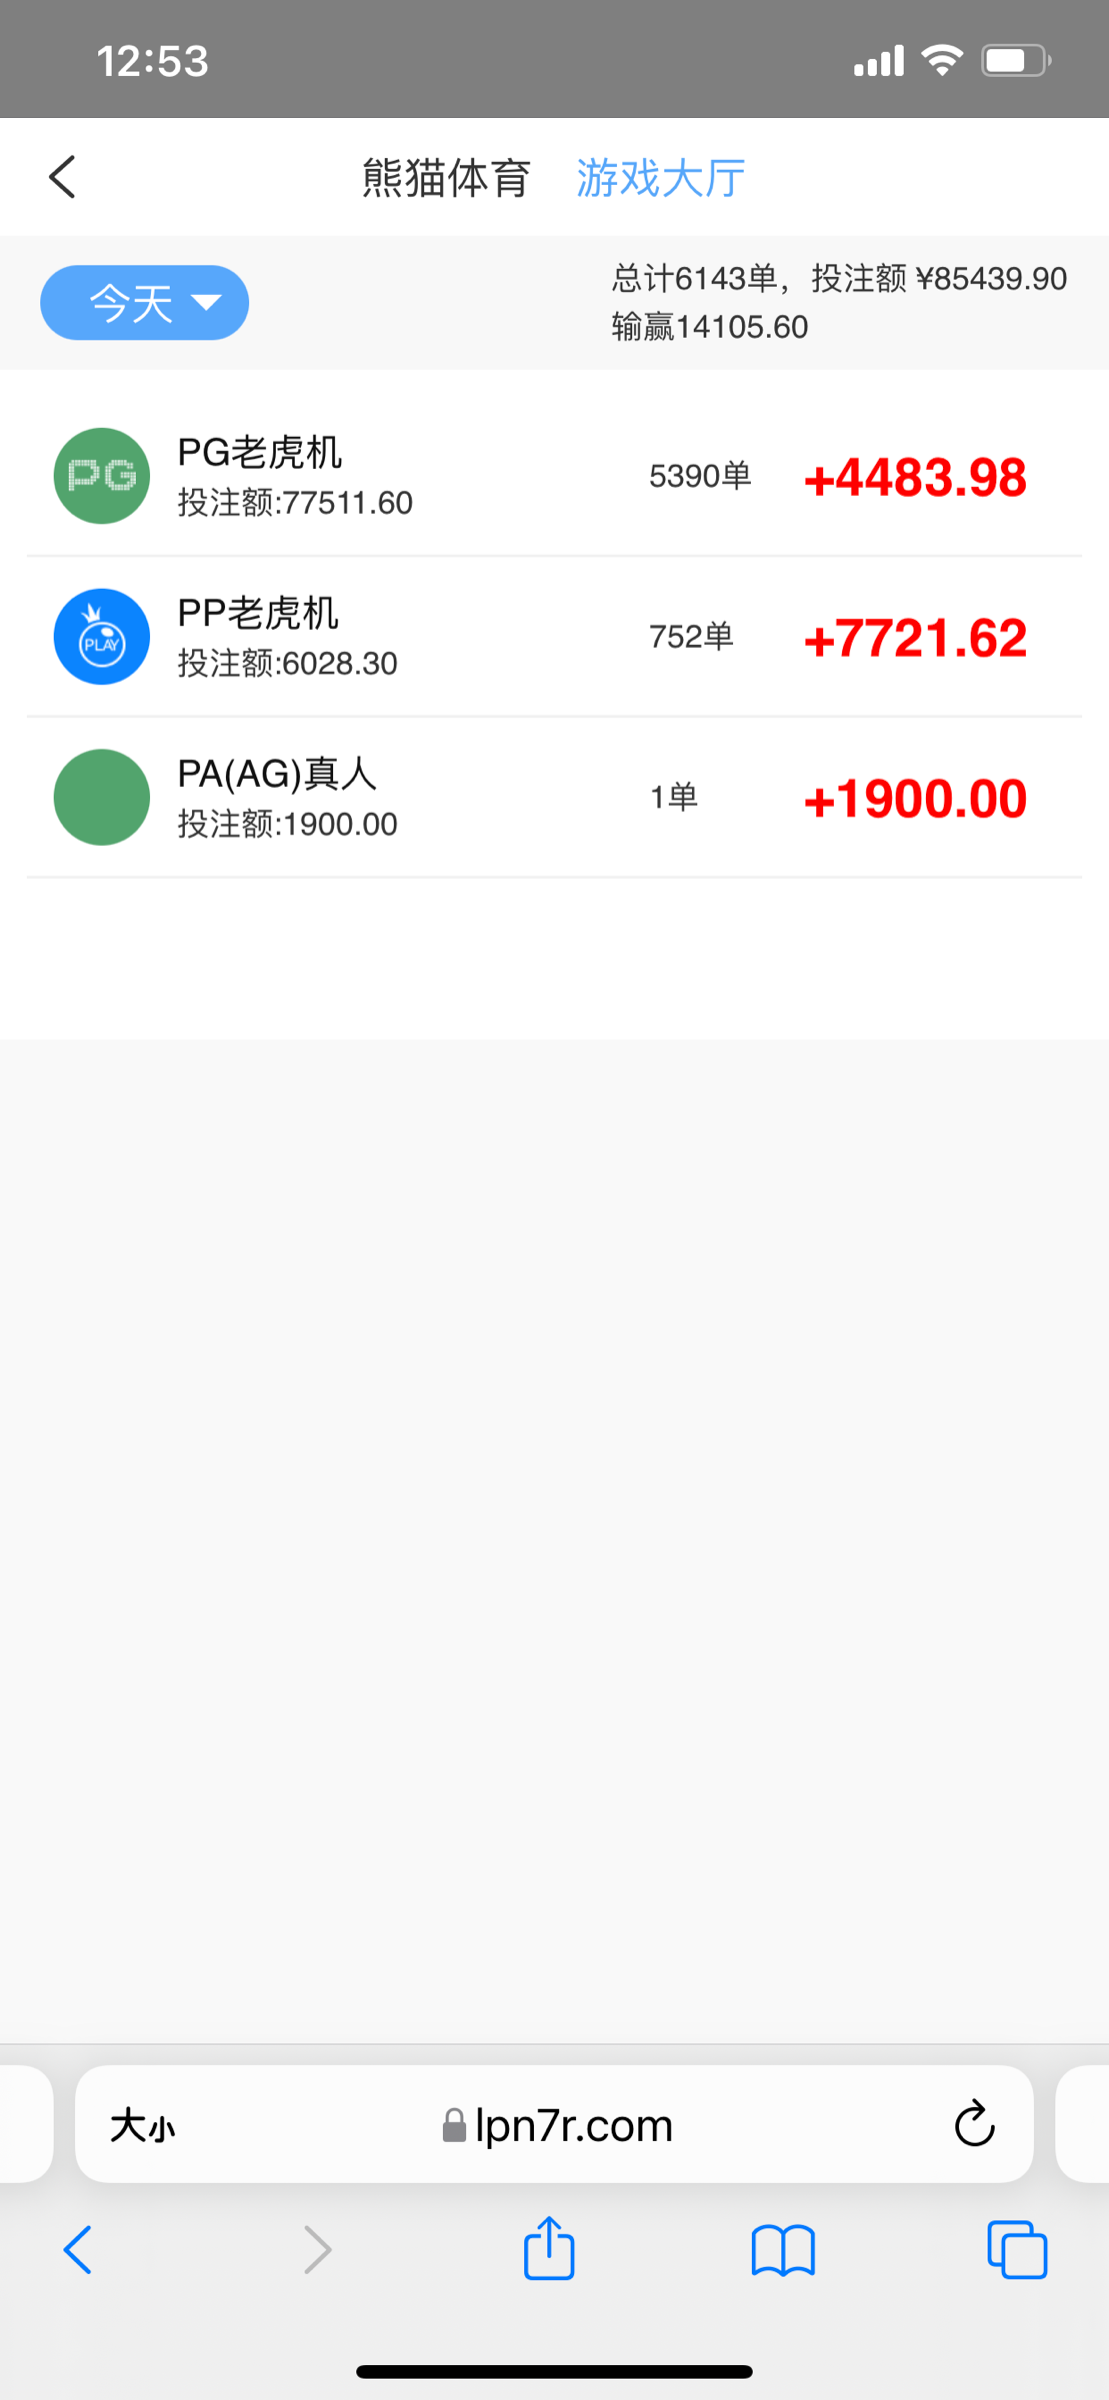Open the 今天 date filter dropdown
The width and height of the screenshot is (1109, 2400).
point(145,302)
